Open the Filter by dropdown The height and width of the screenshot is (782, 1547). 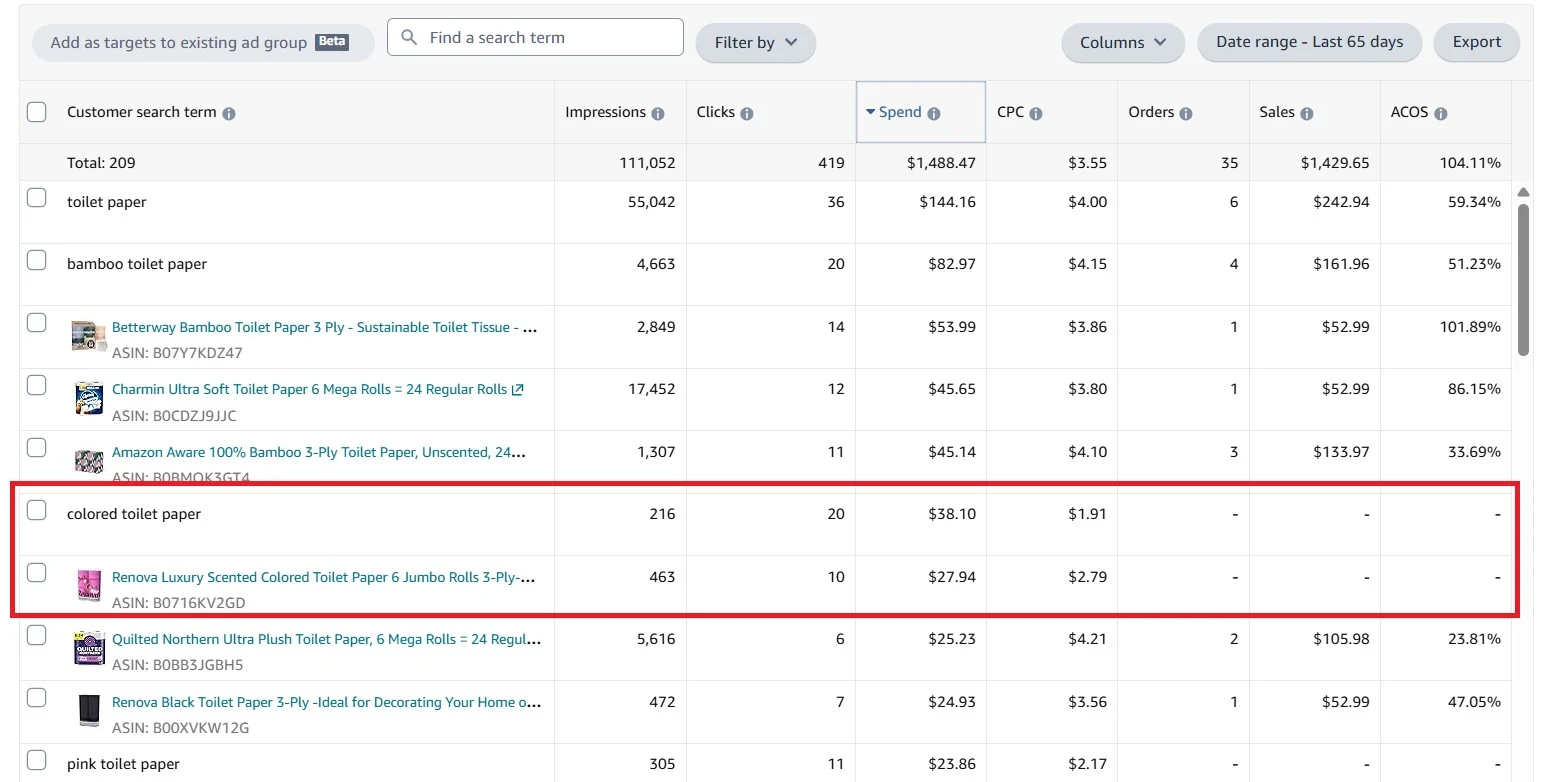tap(755, 43)
